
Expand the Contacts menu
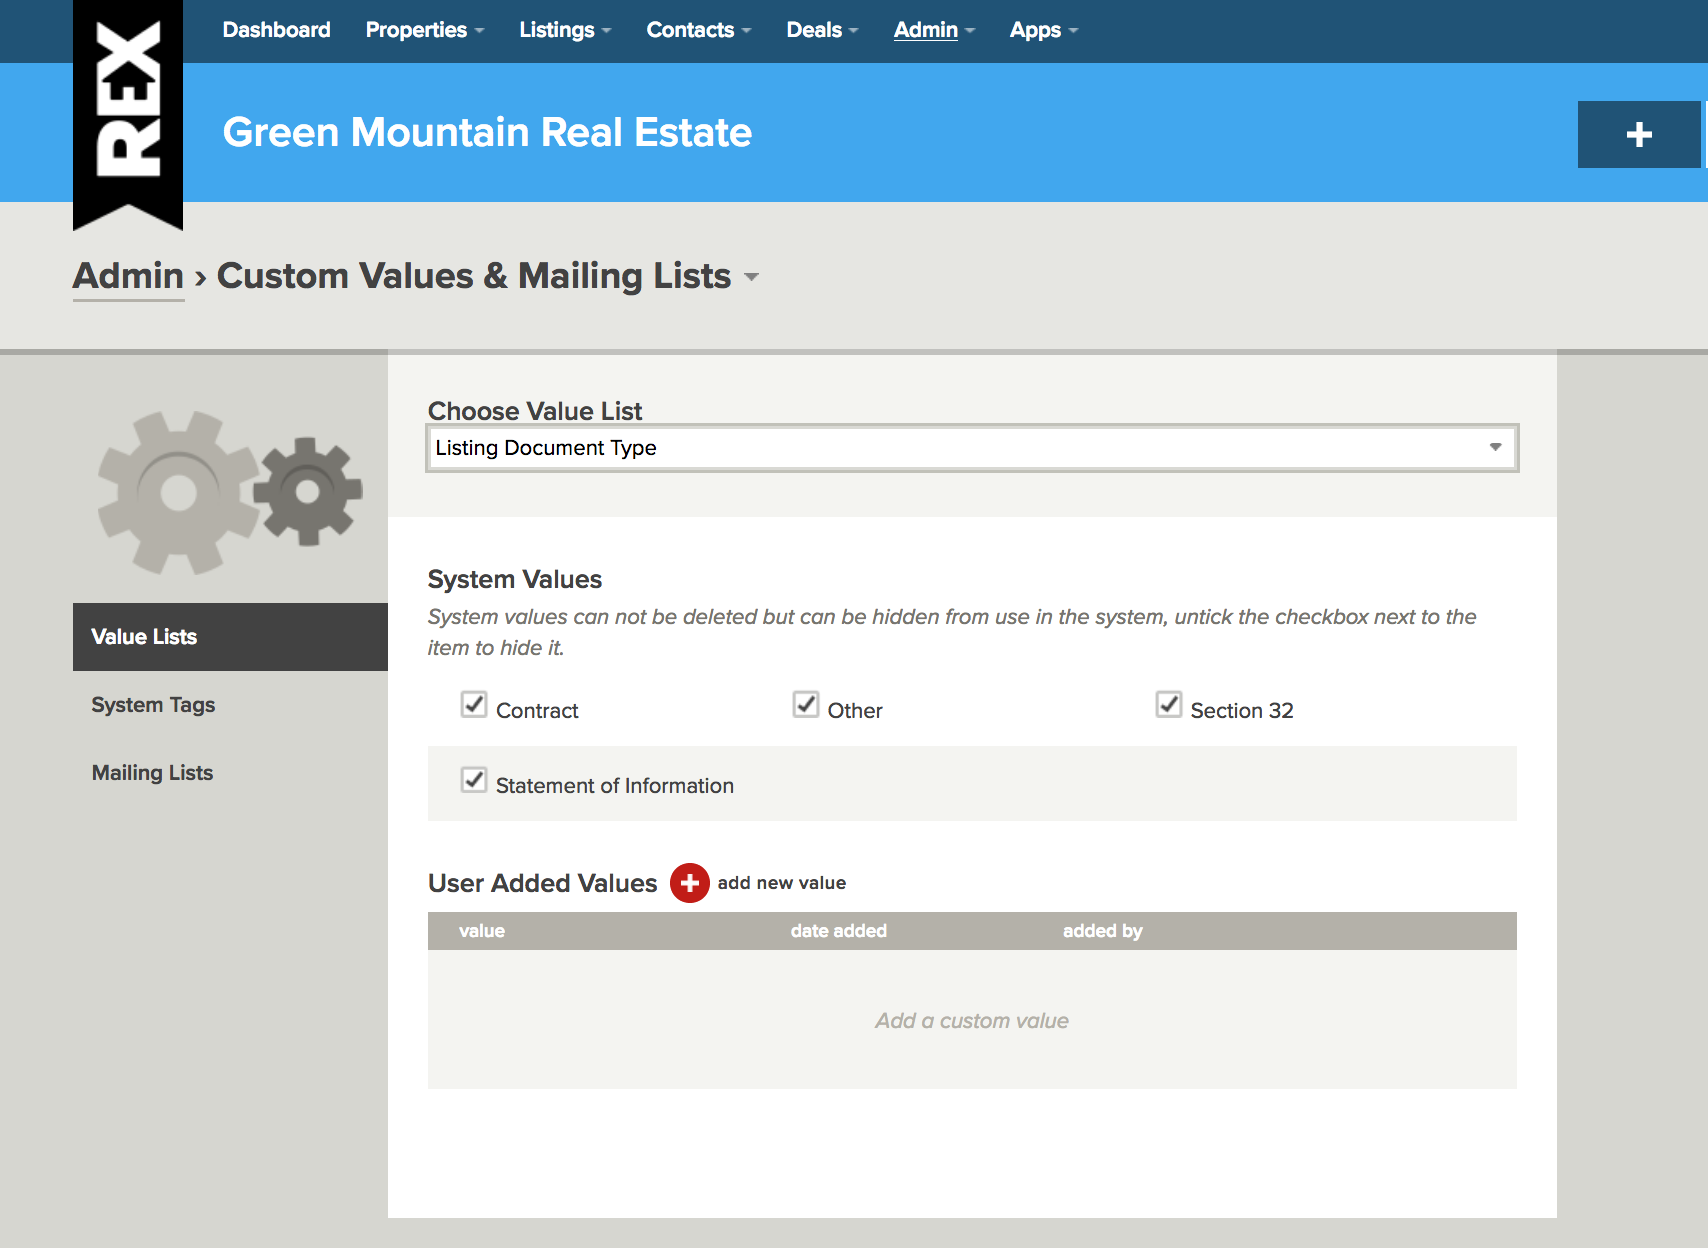pos(698,30)
